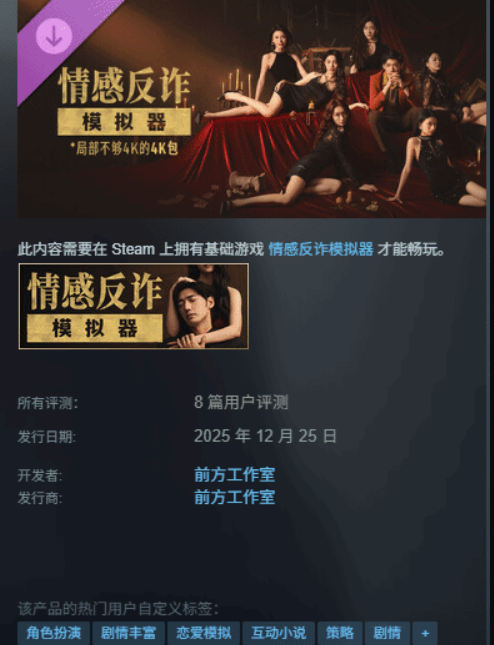Open the developer 前方工作室 link

pyautogui.click(x=234, y=475)
